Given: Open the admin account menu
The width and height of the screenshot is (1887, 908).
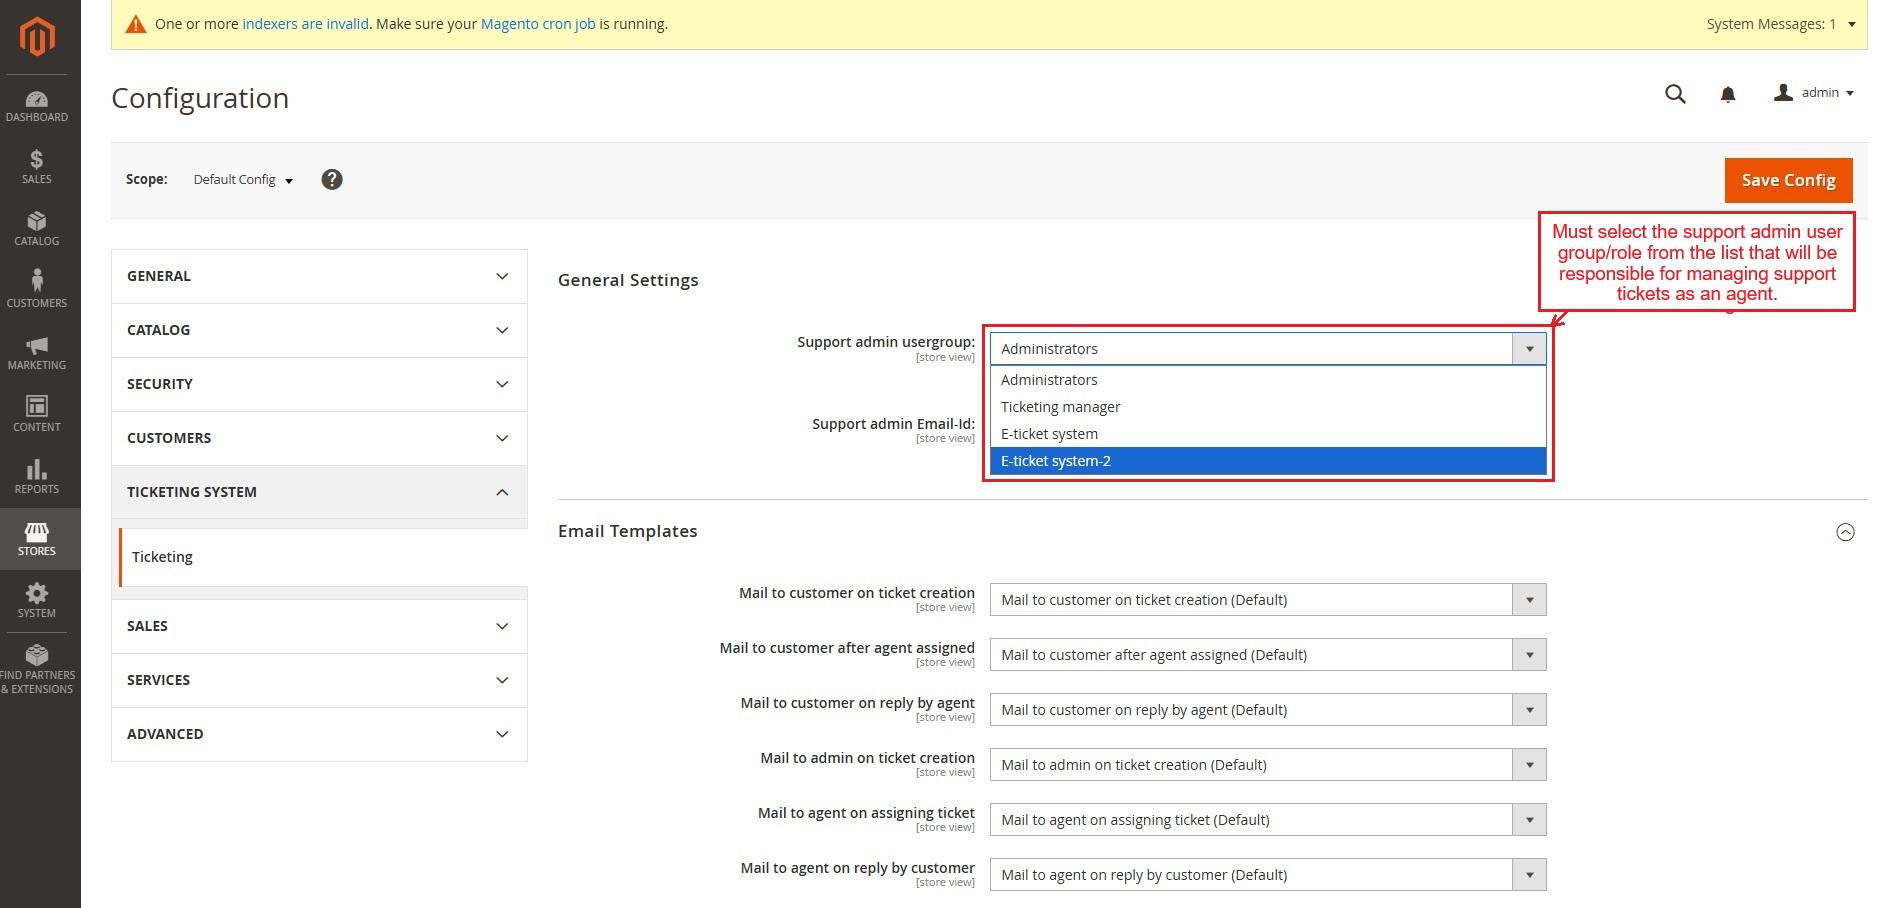Looking at the screenshot, I should [1814, 93].
